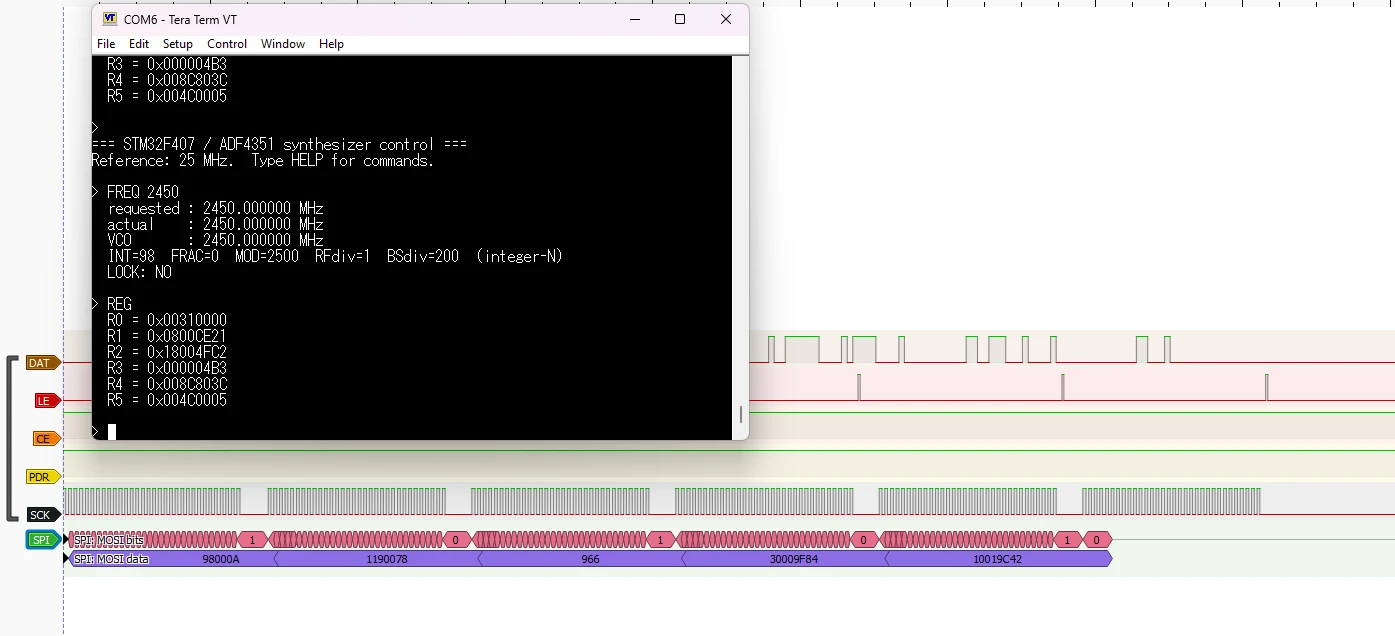Minimize the Tera Term window
This screenshot has height=636, width=1395.
click(634, 19)
